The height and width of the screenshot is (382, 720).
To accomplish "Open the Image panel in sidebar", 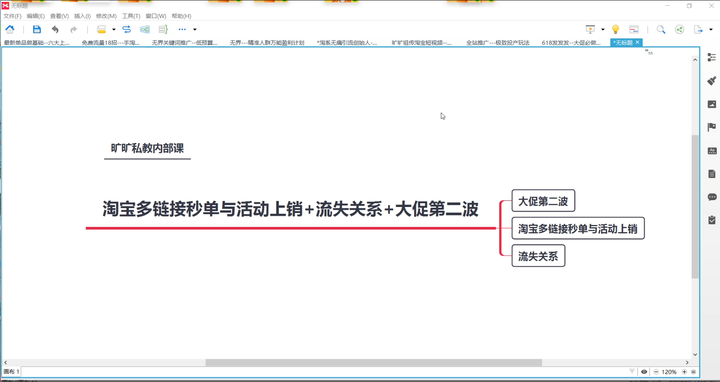I will pyautogui.click(x=712, y=104).
